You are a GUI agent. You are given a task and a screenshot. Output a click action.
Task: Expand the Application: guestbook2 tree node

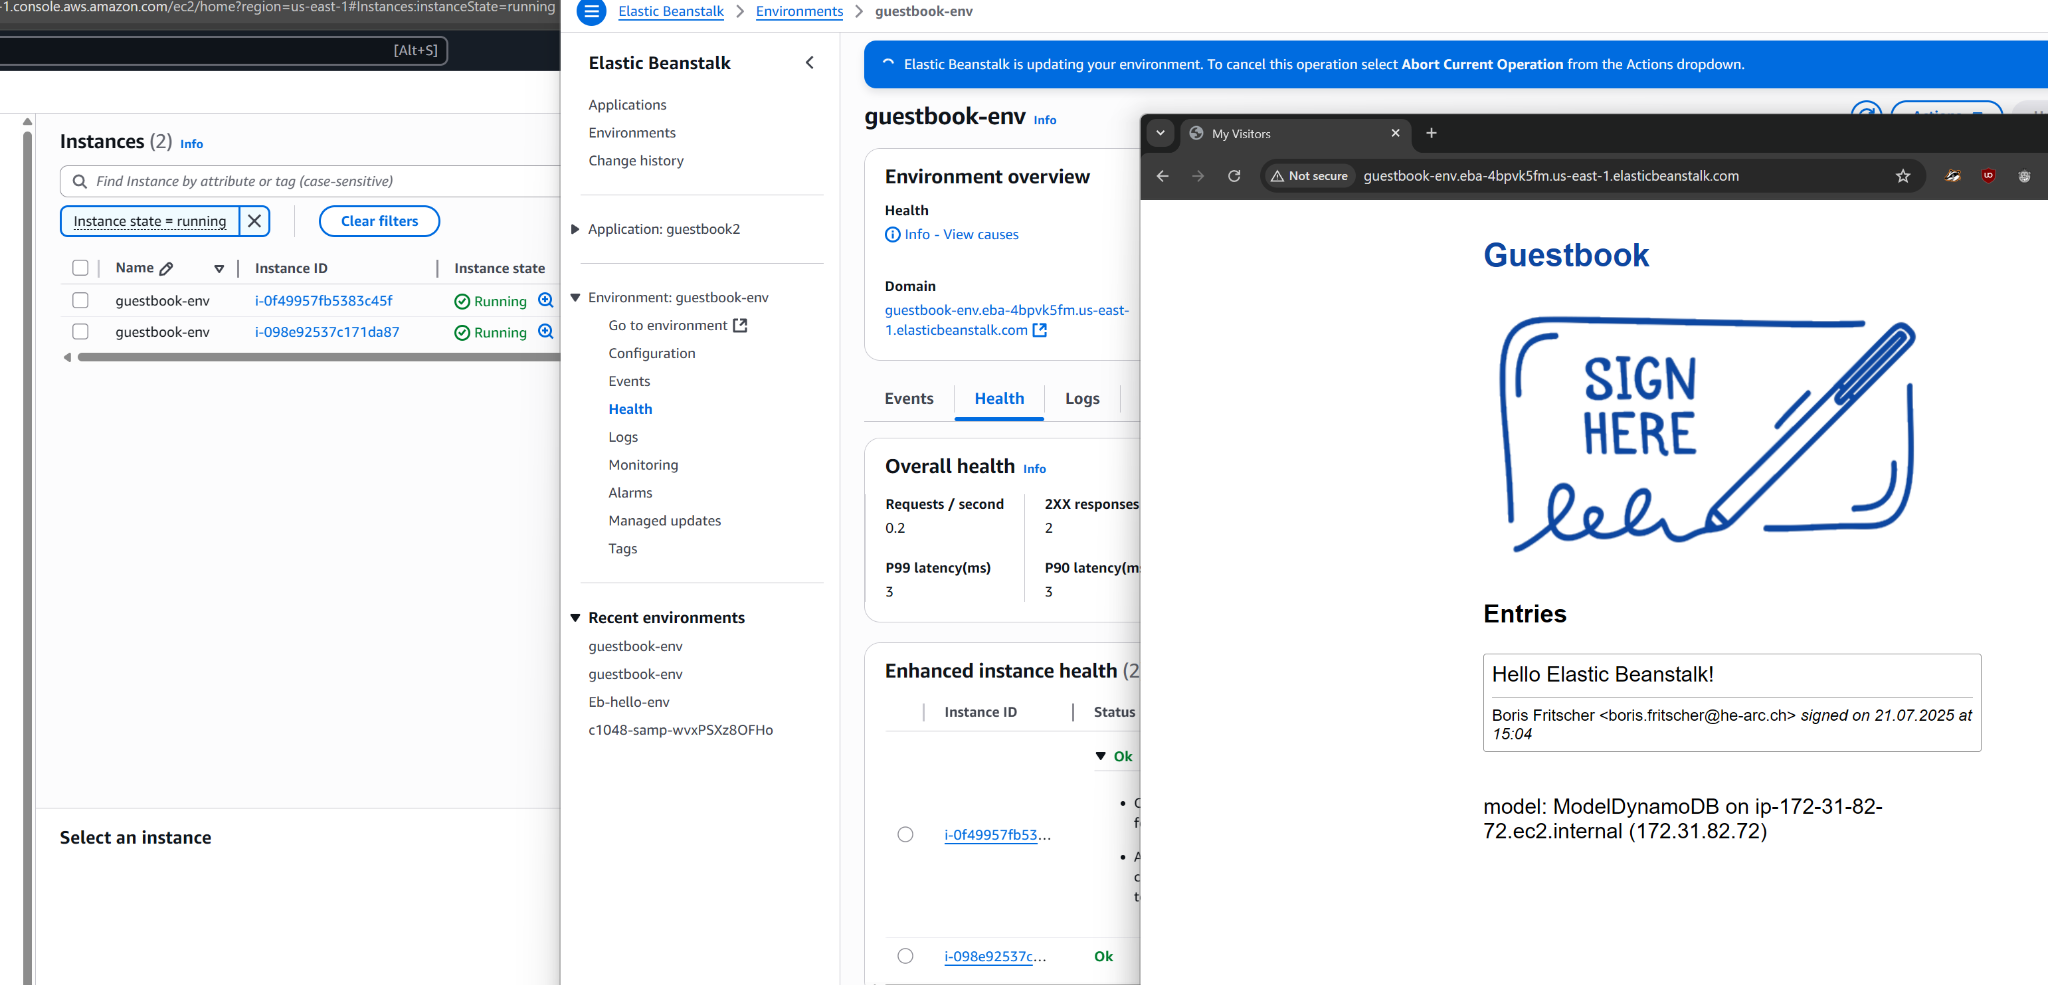pyautogui.click(x=575, y=229)
